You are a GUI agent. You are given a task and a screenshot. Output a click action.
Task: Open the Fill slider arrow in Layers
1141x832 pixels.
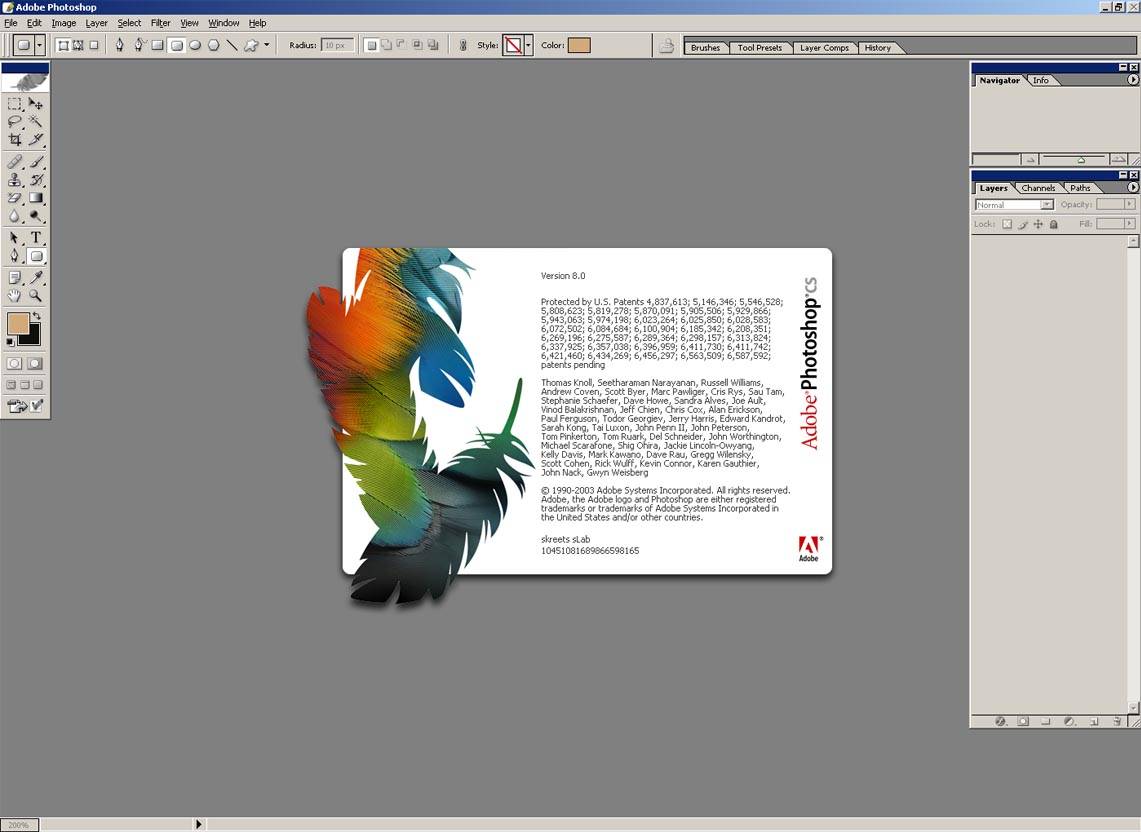pos(1129,223)
